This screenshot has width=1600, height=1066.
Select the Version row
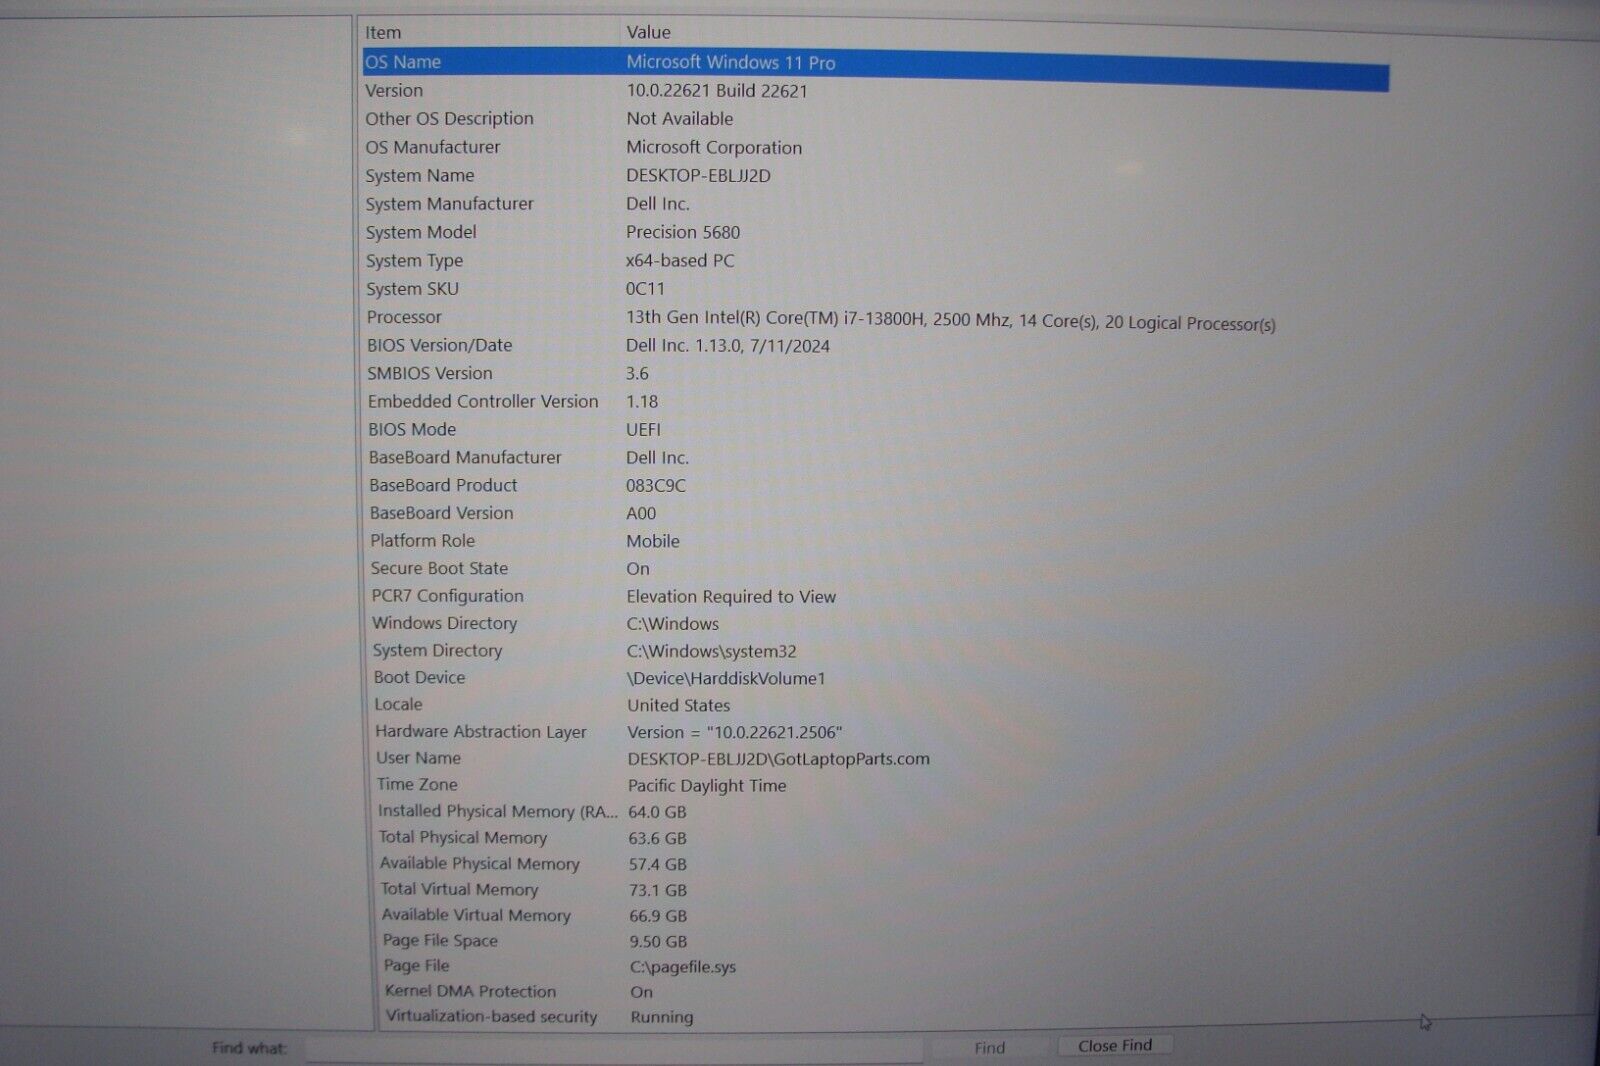876,90
